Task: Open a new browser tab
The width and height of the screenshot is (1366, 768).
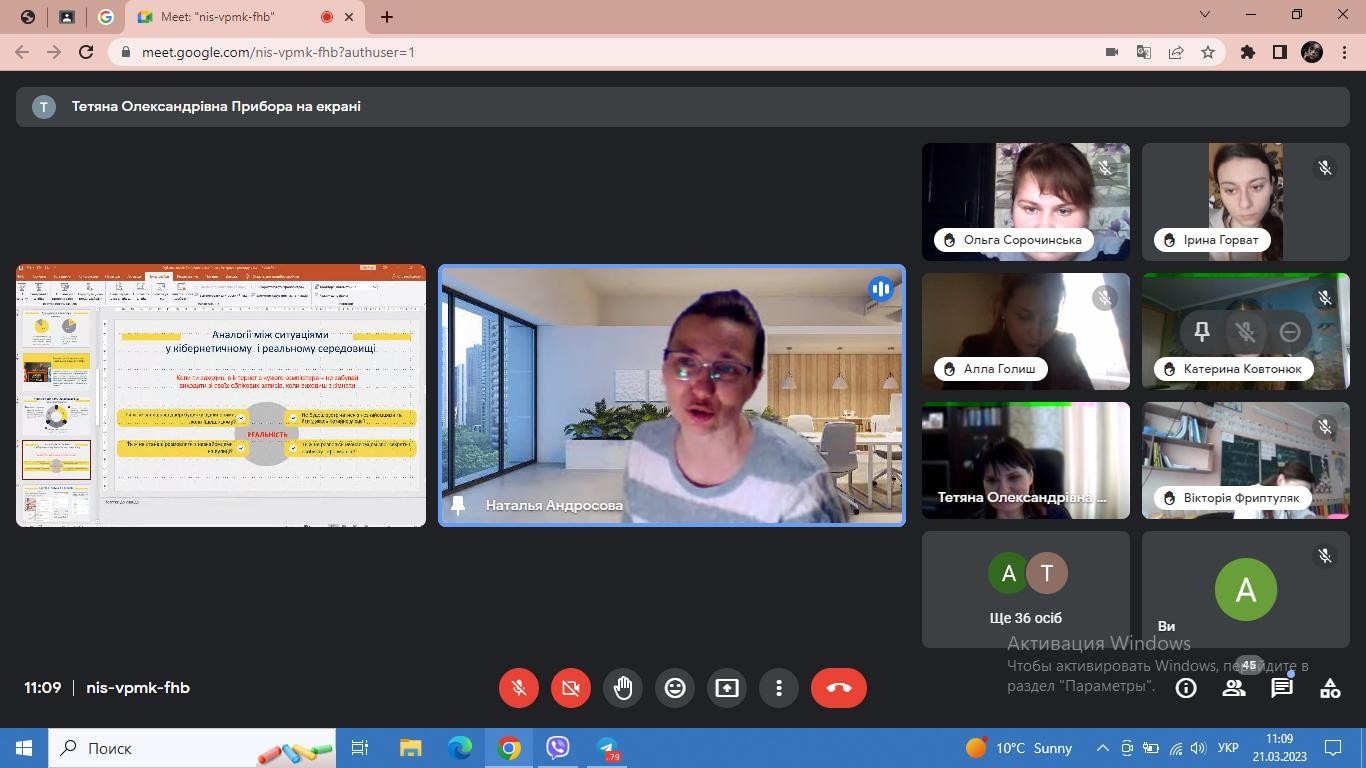Action: (x=387, y=17)
